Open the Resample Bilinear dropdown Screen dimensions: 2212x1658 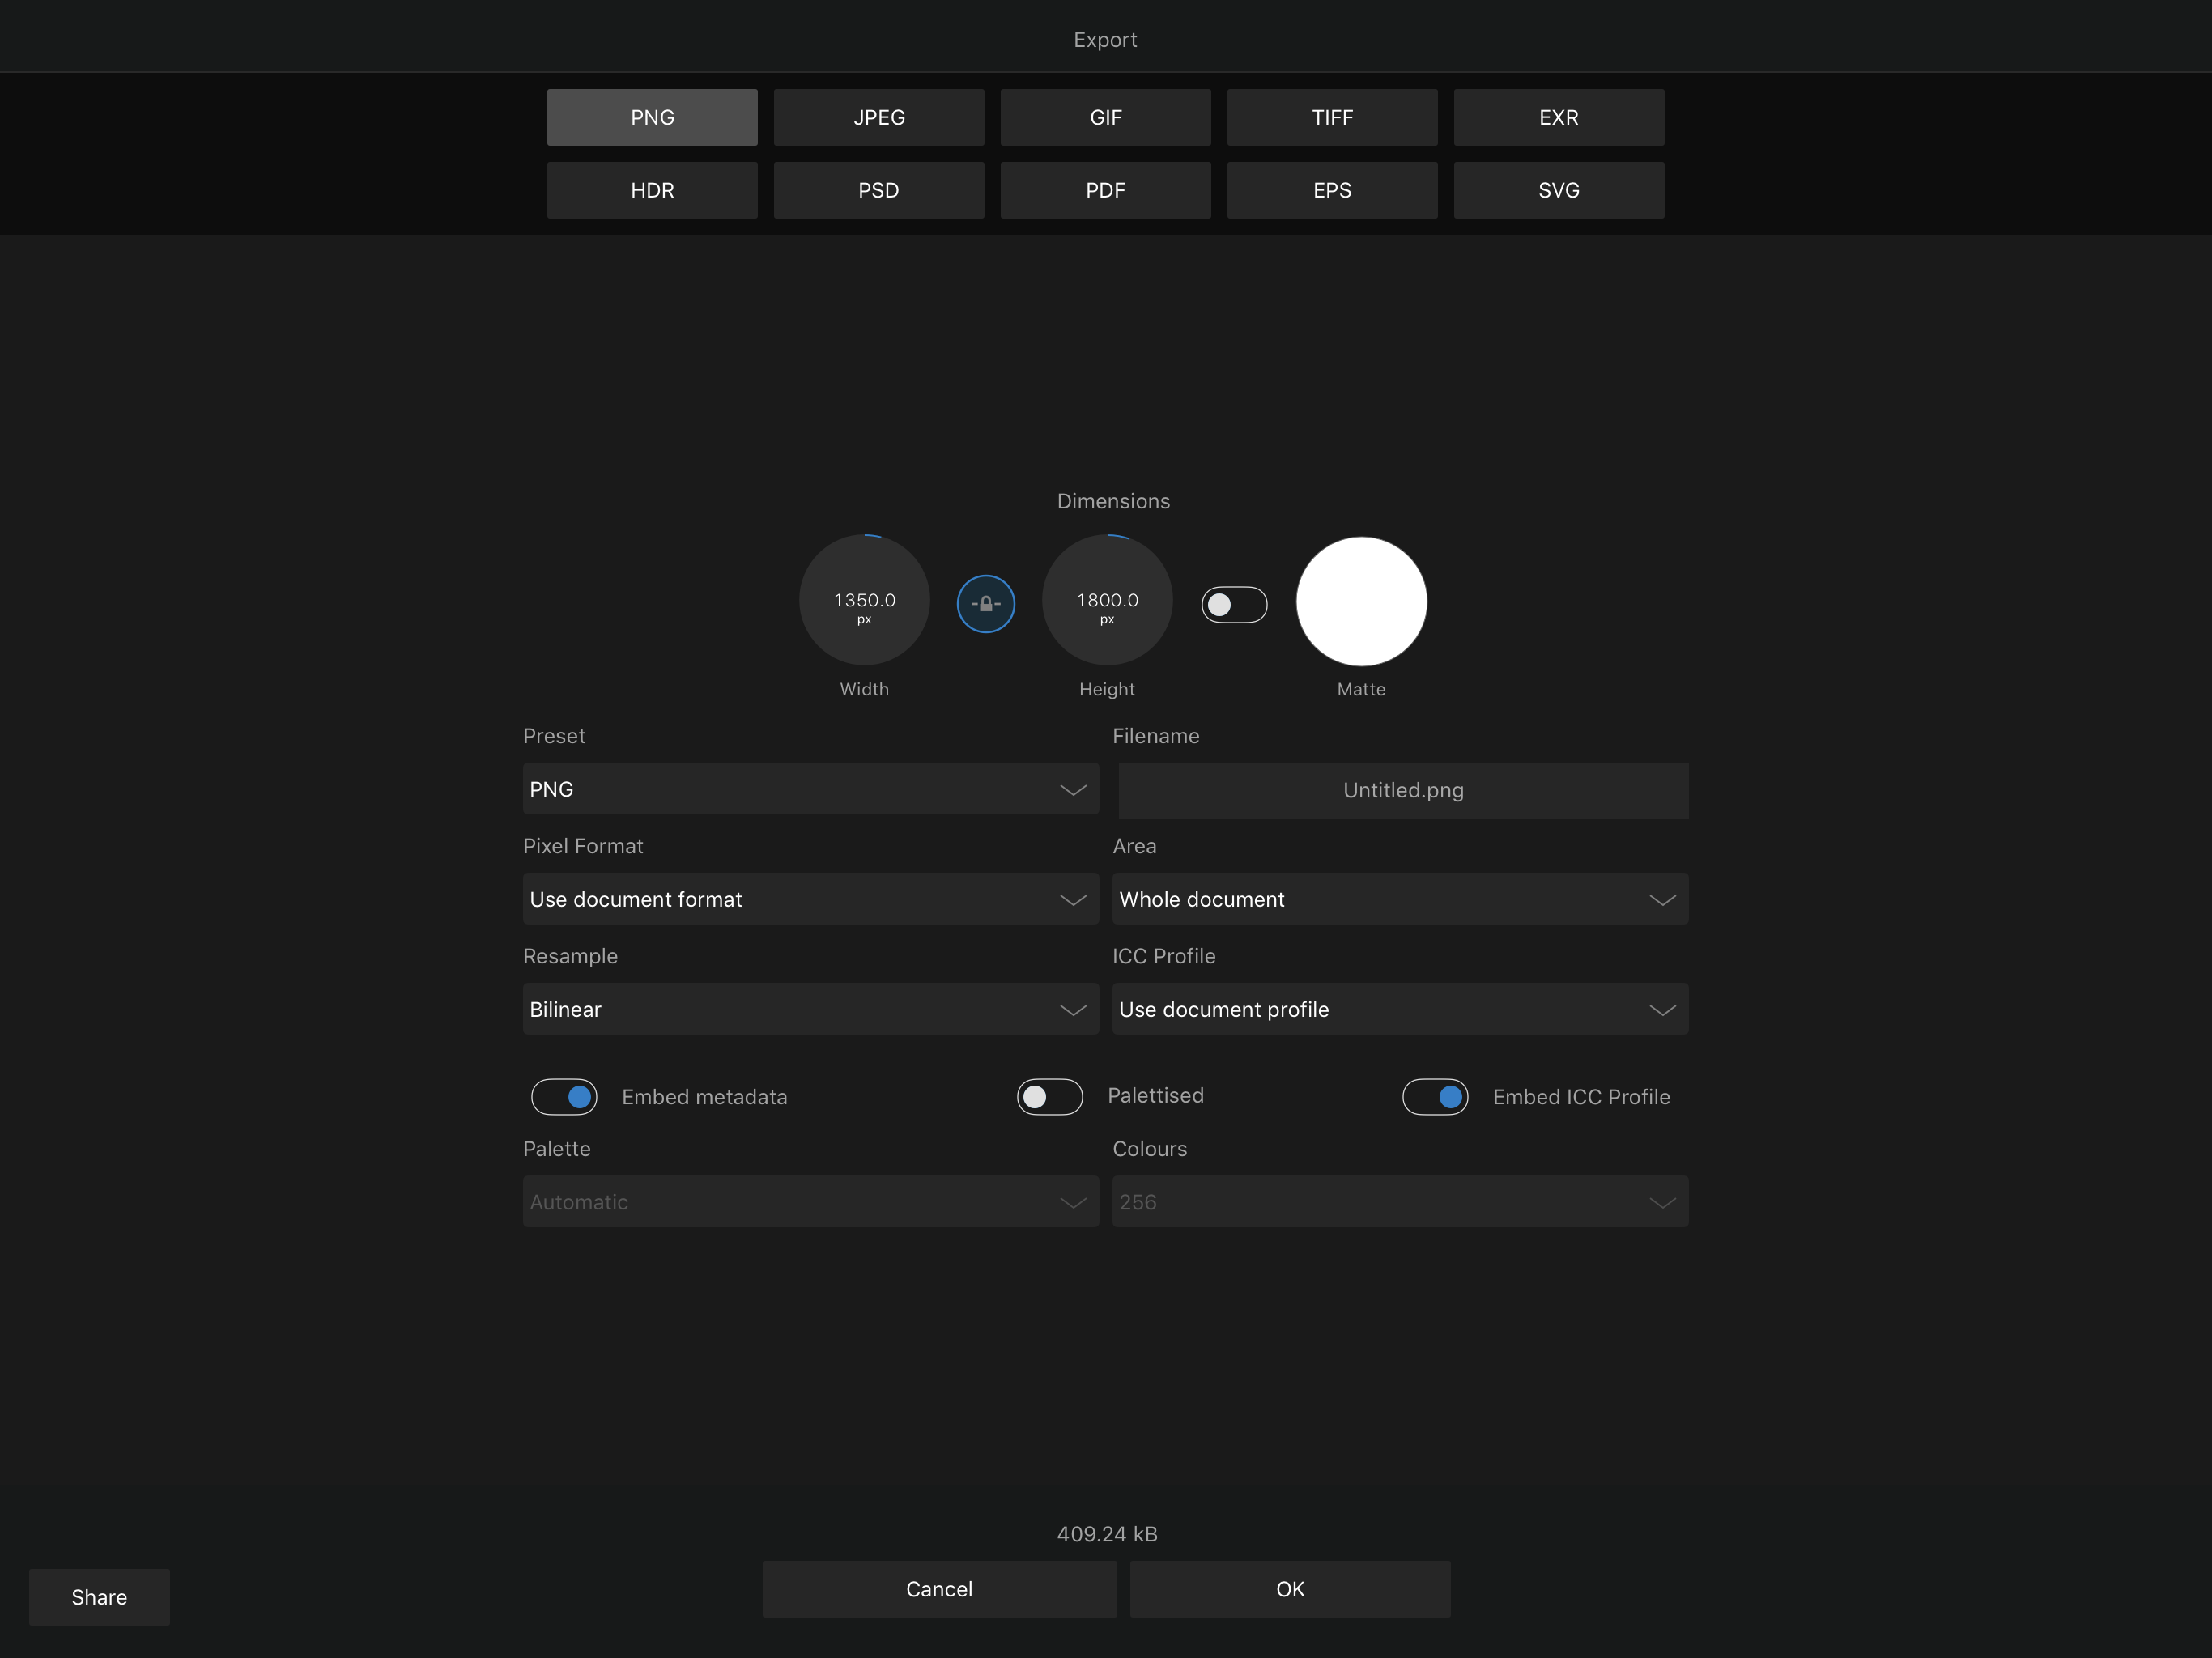point(811,1009)
